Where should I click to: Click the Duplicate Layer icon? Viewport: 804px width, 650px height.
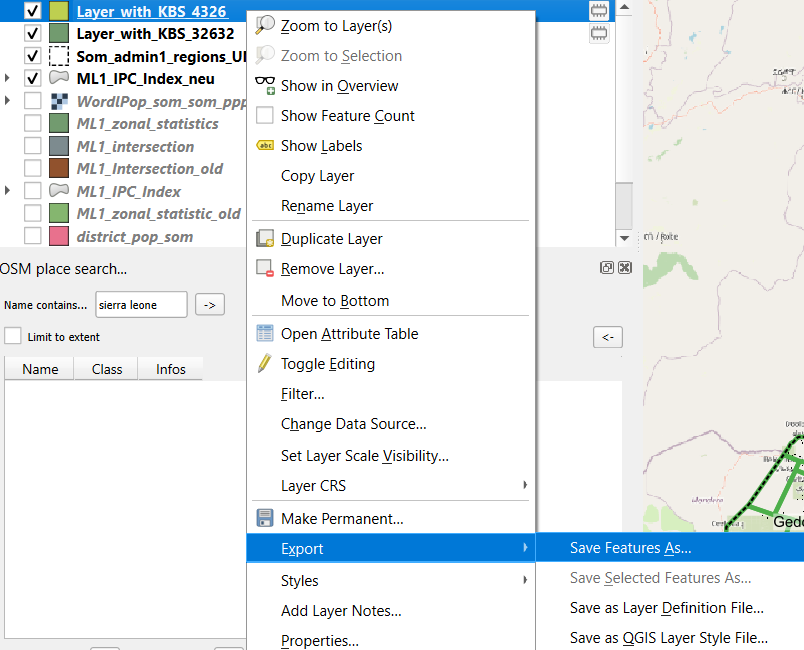[265, 239]
